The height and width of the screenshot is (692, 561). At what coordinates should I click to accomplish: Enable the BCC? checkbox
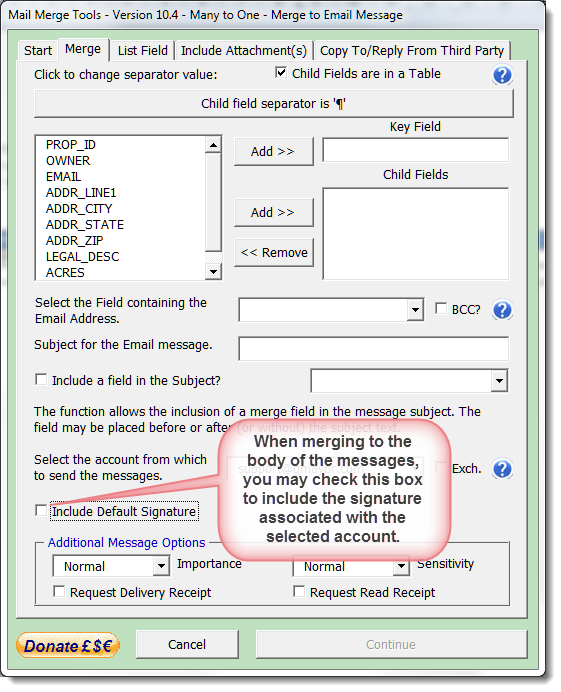coord(441,308)
